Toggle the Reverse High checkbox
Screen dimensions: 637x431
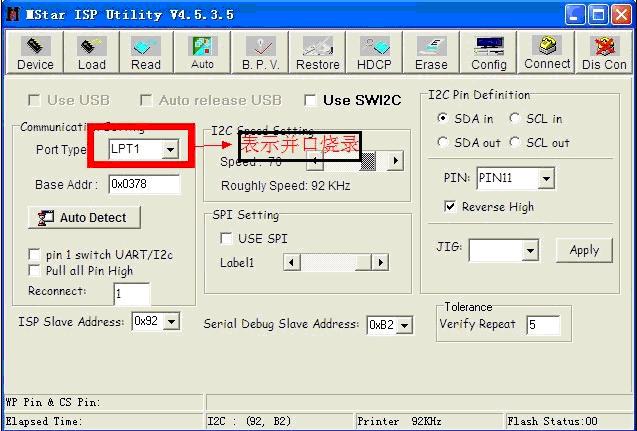(x=450, y=207)
